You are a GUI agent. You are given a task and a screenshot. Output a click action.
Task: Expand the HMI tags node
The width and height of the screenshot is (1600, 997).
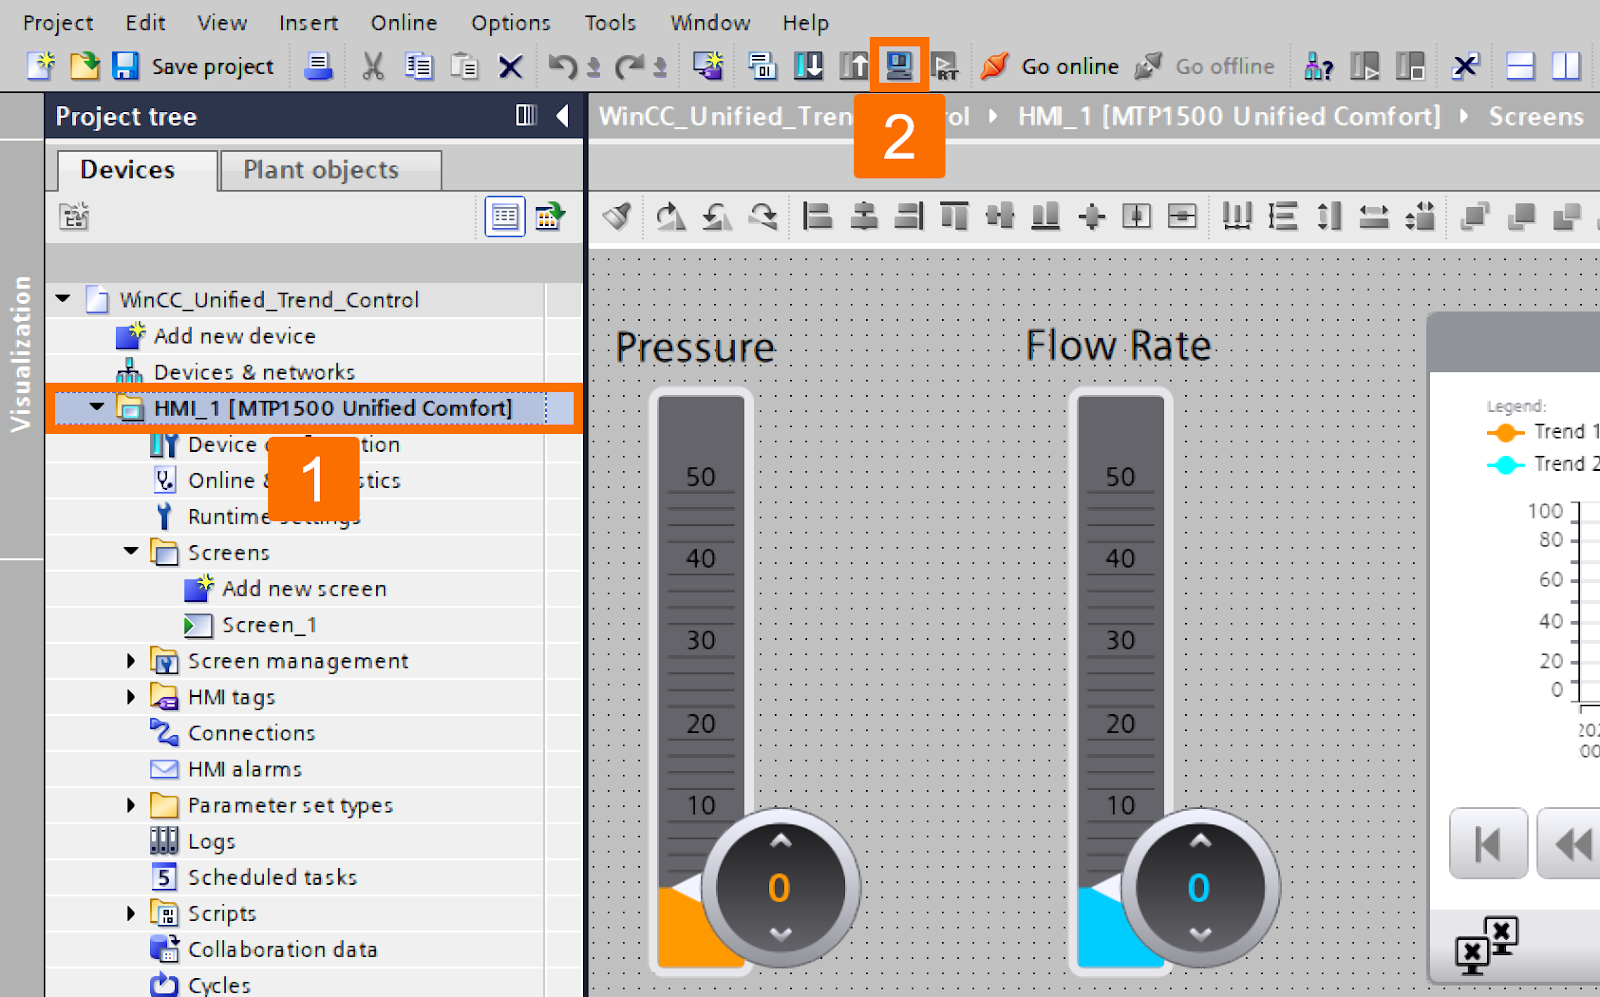coord(131,696)
